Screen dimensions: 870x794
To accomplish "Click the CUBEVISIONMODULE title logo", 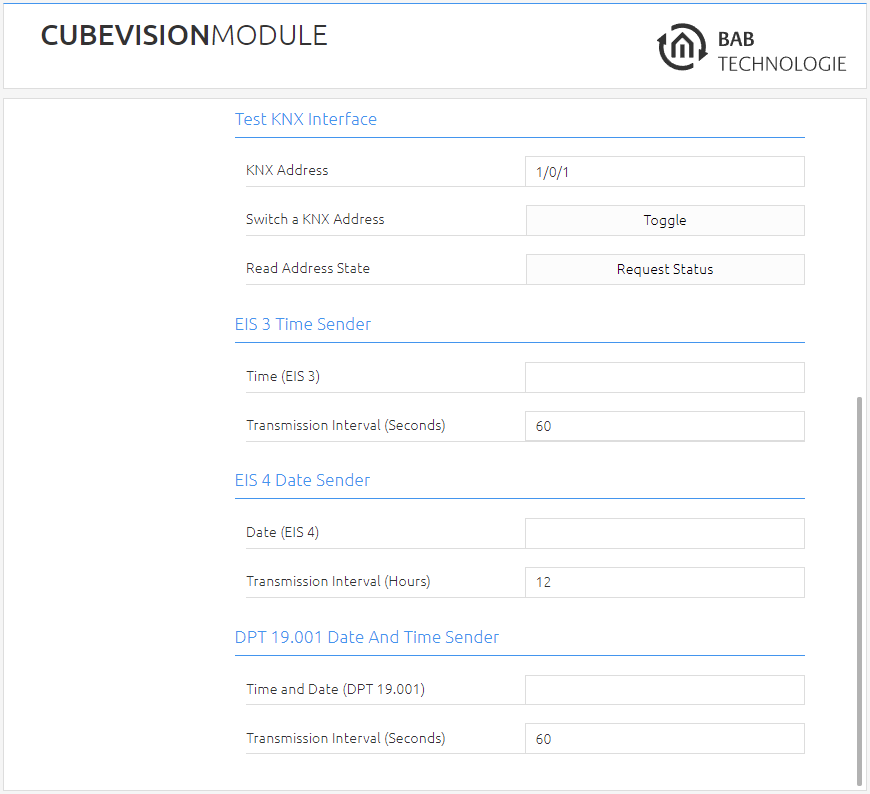I will (x=184, y=36).
